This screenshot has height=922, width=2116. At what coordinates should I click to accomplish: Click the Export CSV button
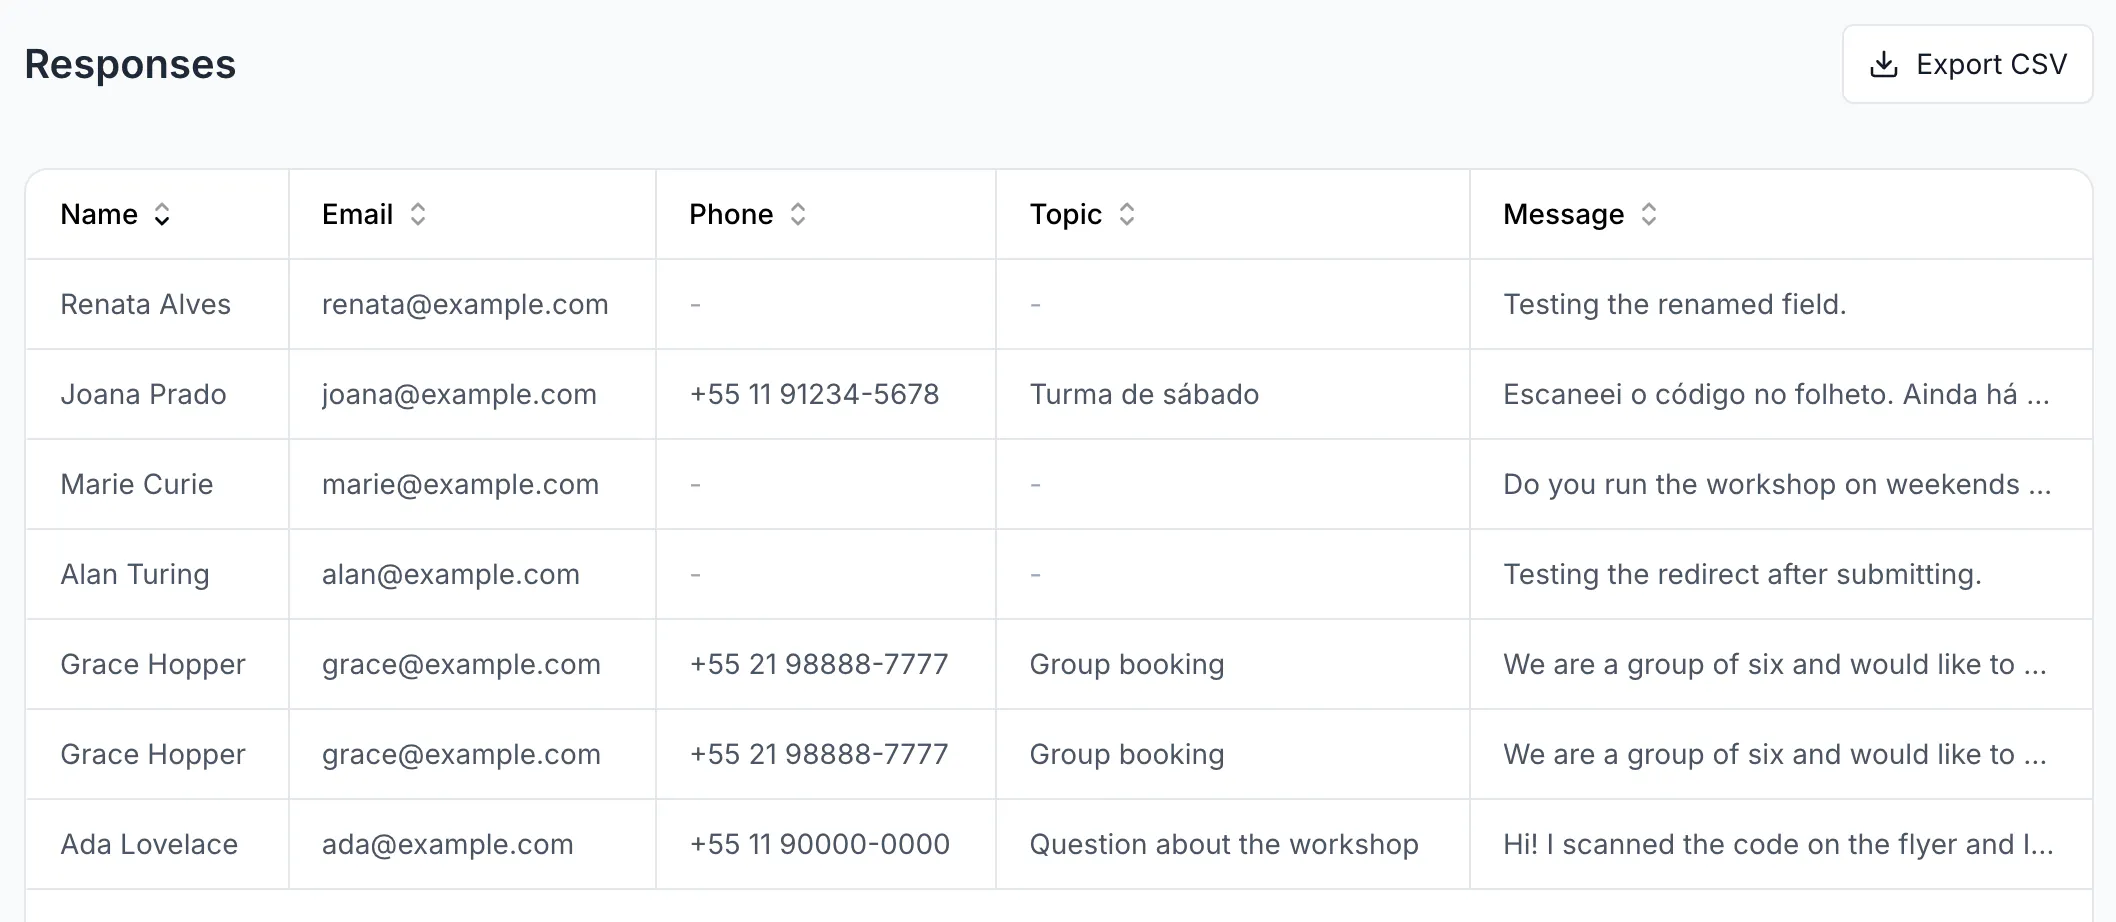tap(1967, 64)
